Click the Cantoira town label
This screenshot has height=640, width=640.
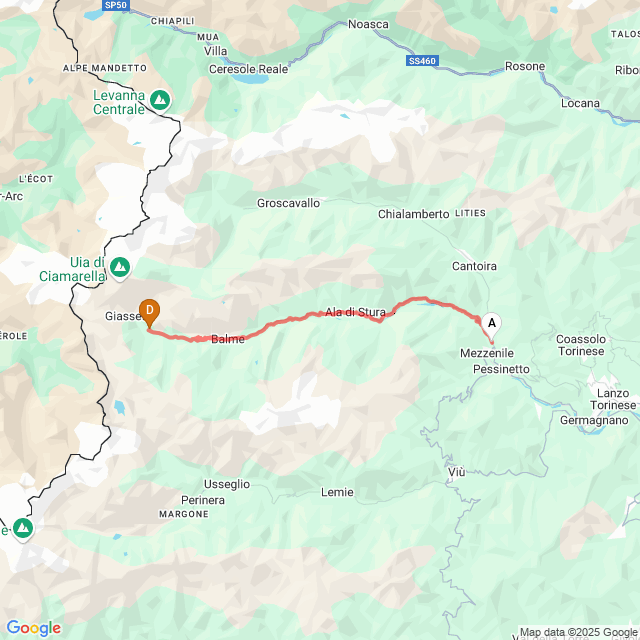coord(474,266)
